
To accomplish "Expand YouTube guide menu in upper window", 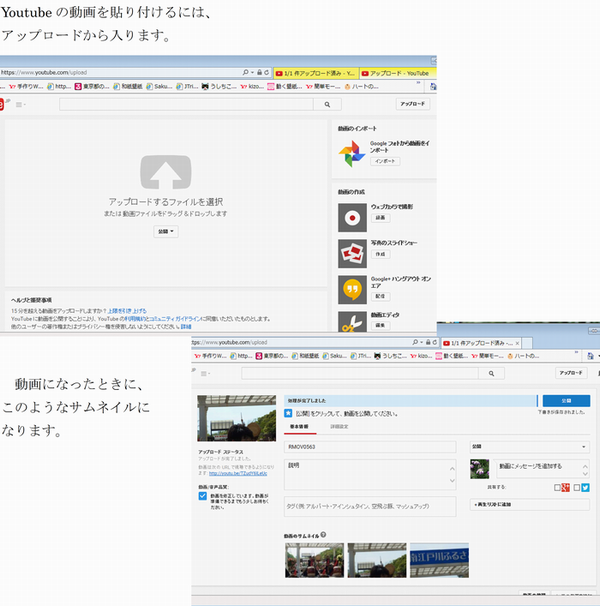I will pyautogui.click(x=20, y=104).
